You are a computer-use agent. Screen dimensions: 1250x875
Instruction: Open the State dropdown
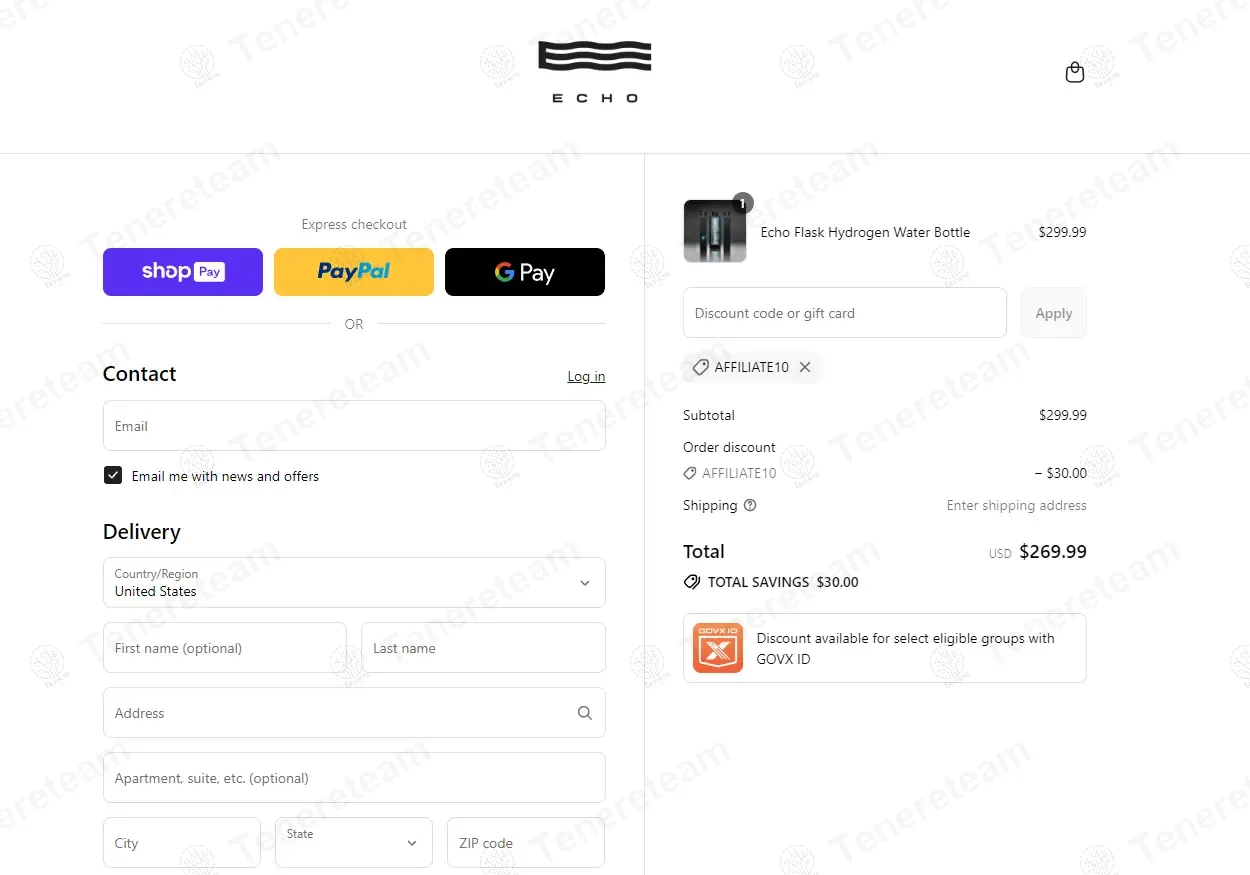pyautogui.click(x=354, y=842)
